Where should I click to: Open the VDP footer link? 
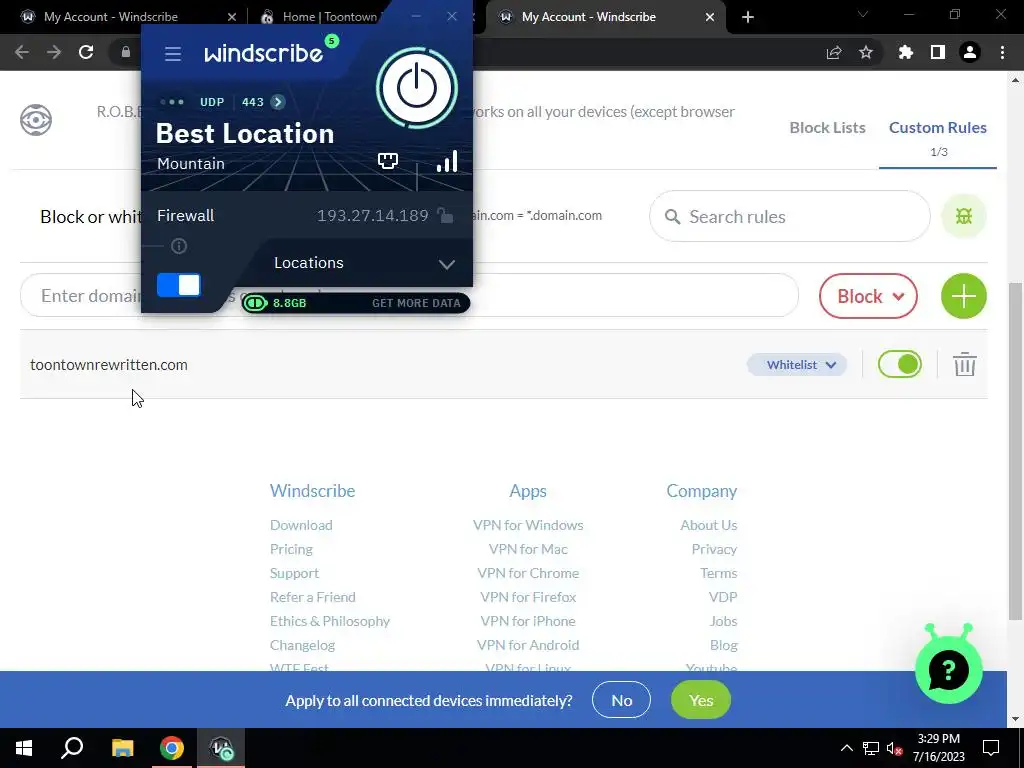click(723, 597)
